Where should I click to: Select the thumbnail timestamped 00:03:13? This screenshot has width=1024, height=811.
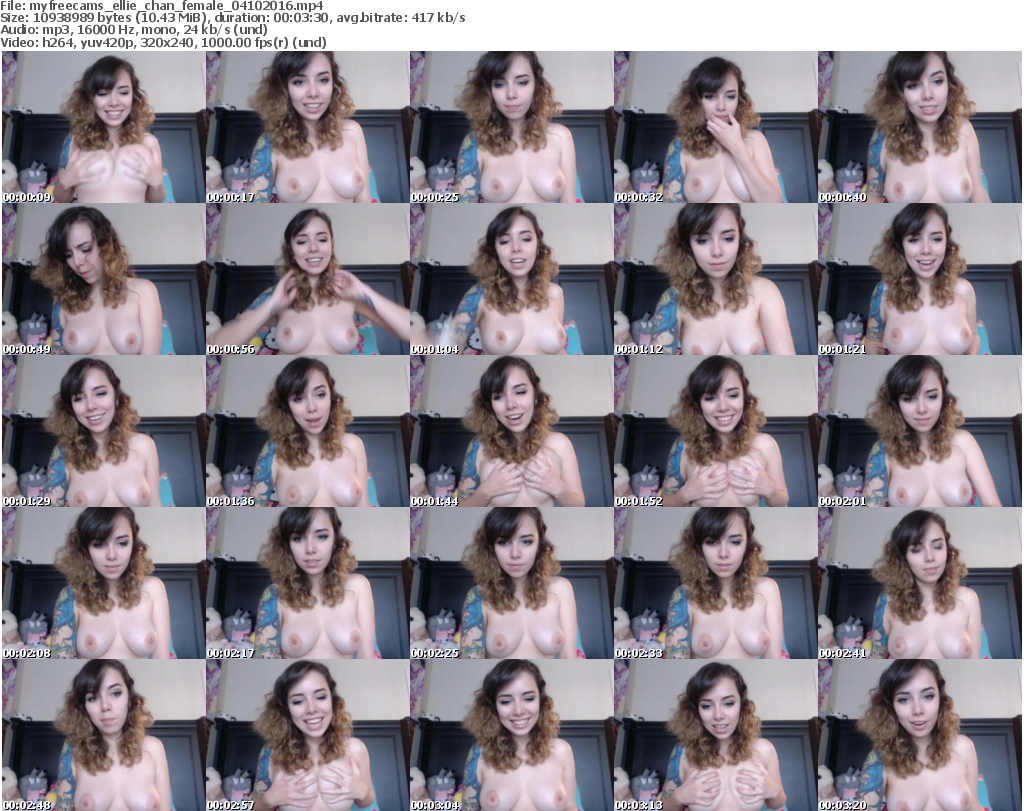pyautogui.click(x=715, y=735)
